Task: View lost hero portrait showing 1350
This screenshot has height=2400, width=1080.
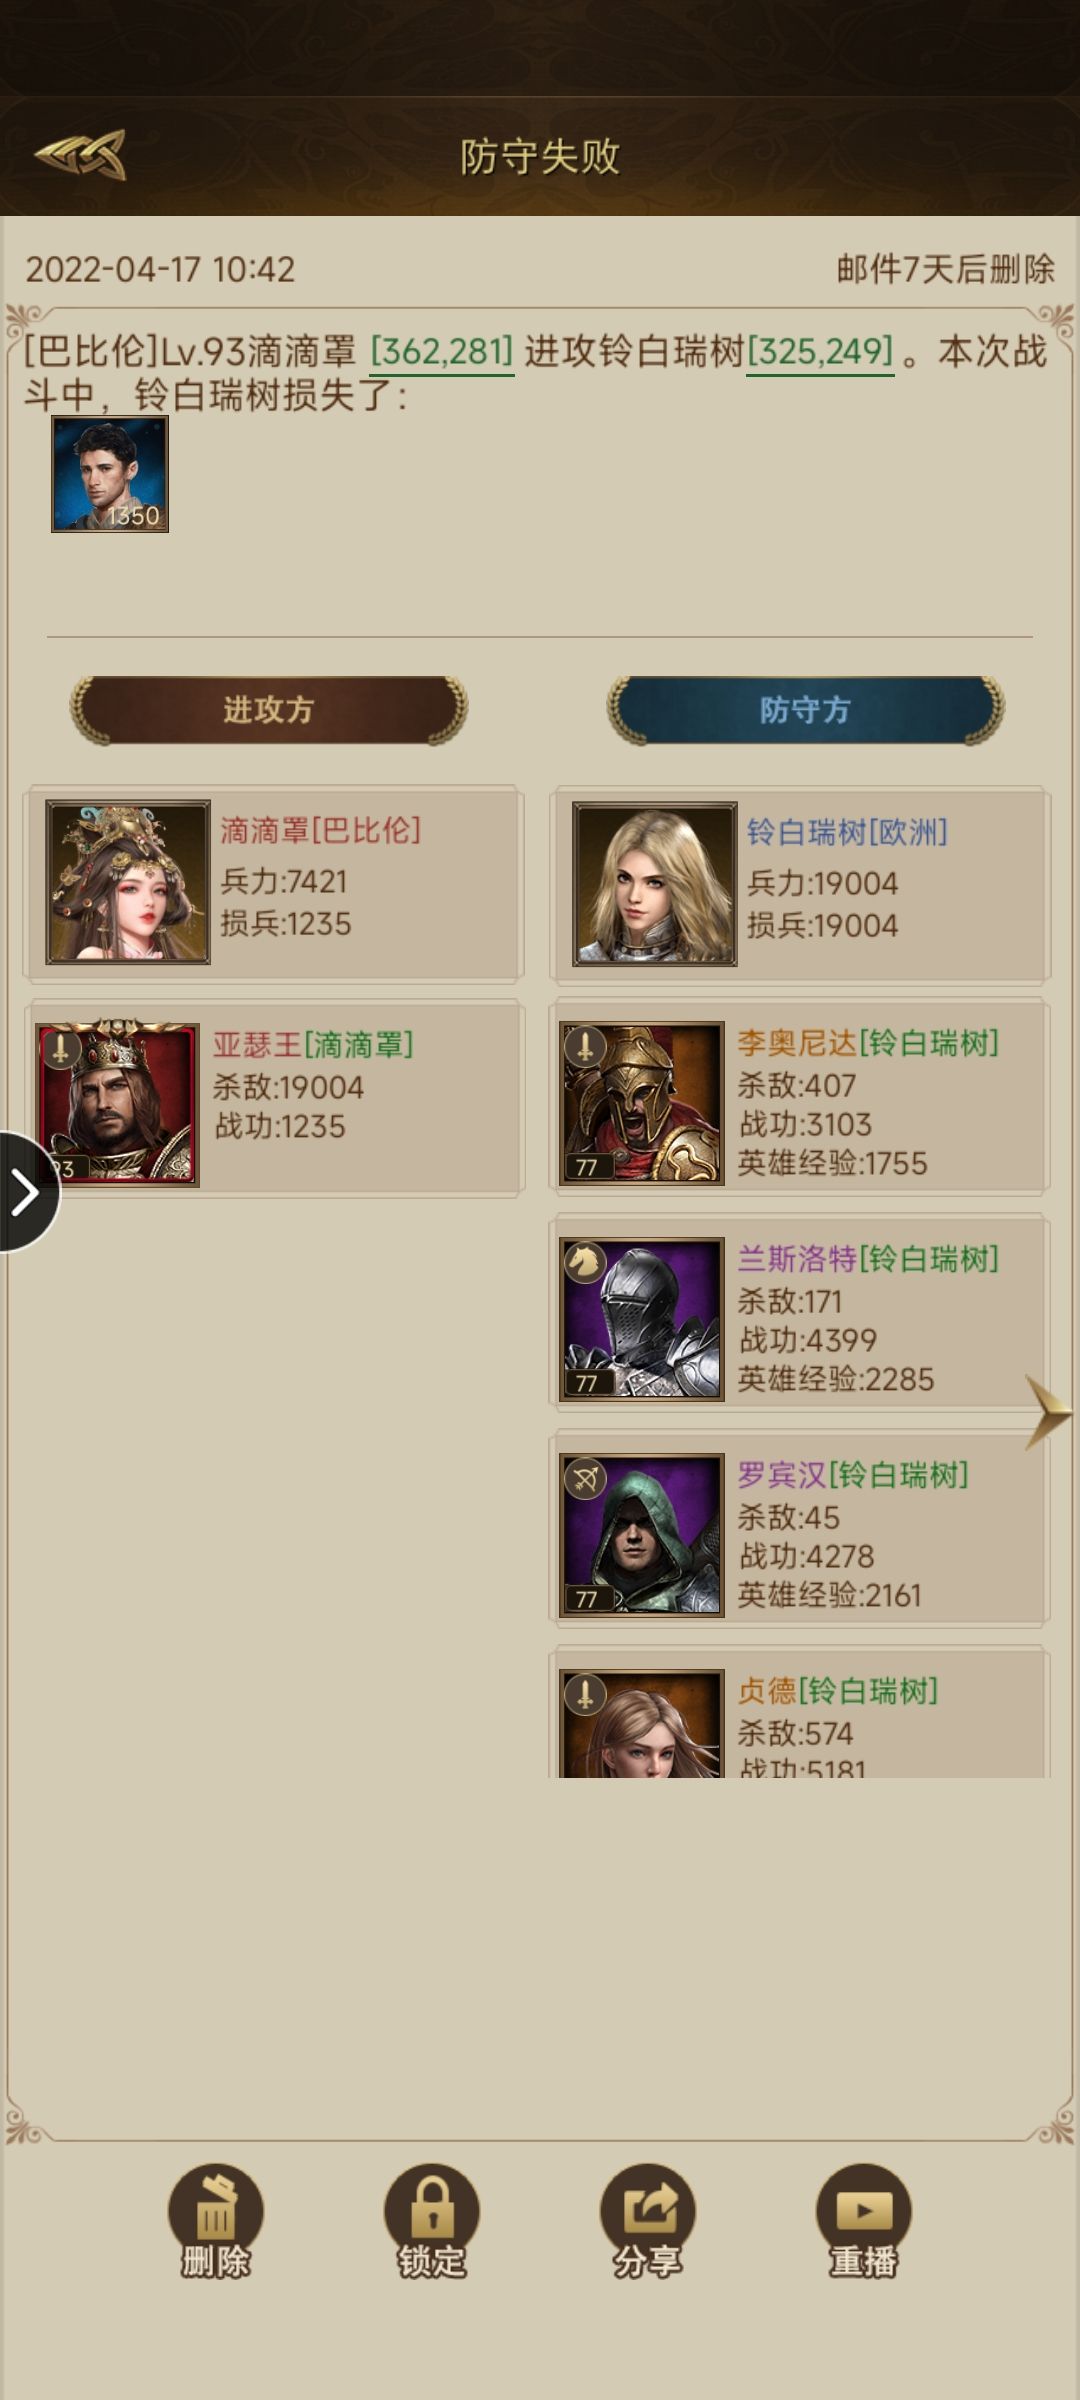Action: tap(110, 474)
